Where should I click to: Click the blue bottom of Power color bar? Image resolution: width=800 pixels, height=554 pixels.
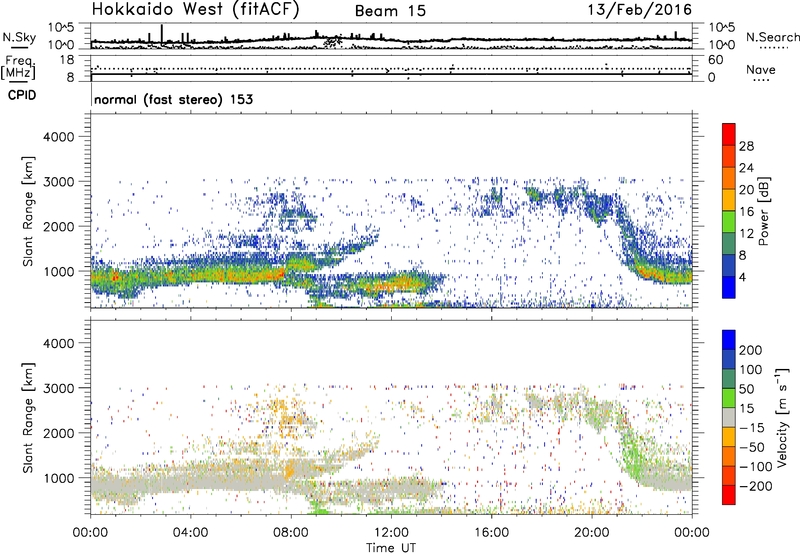[x=729, y=287]
